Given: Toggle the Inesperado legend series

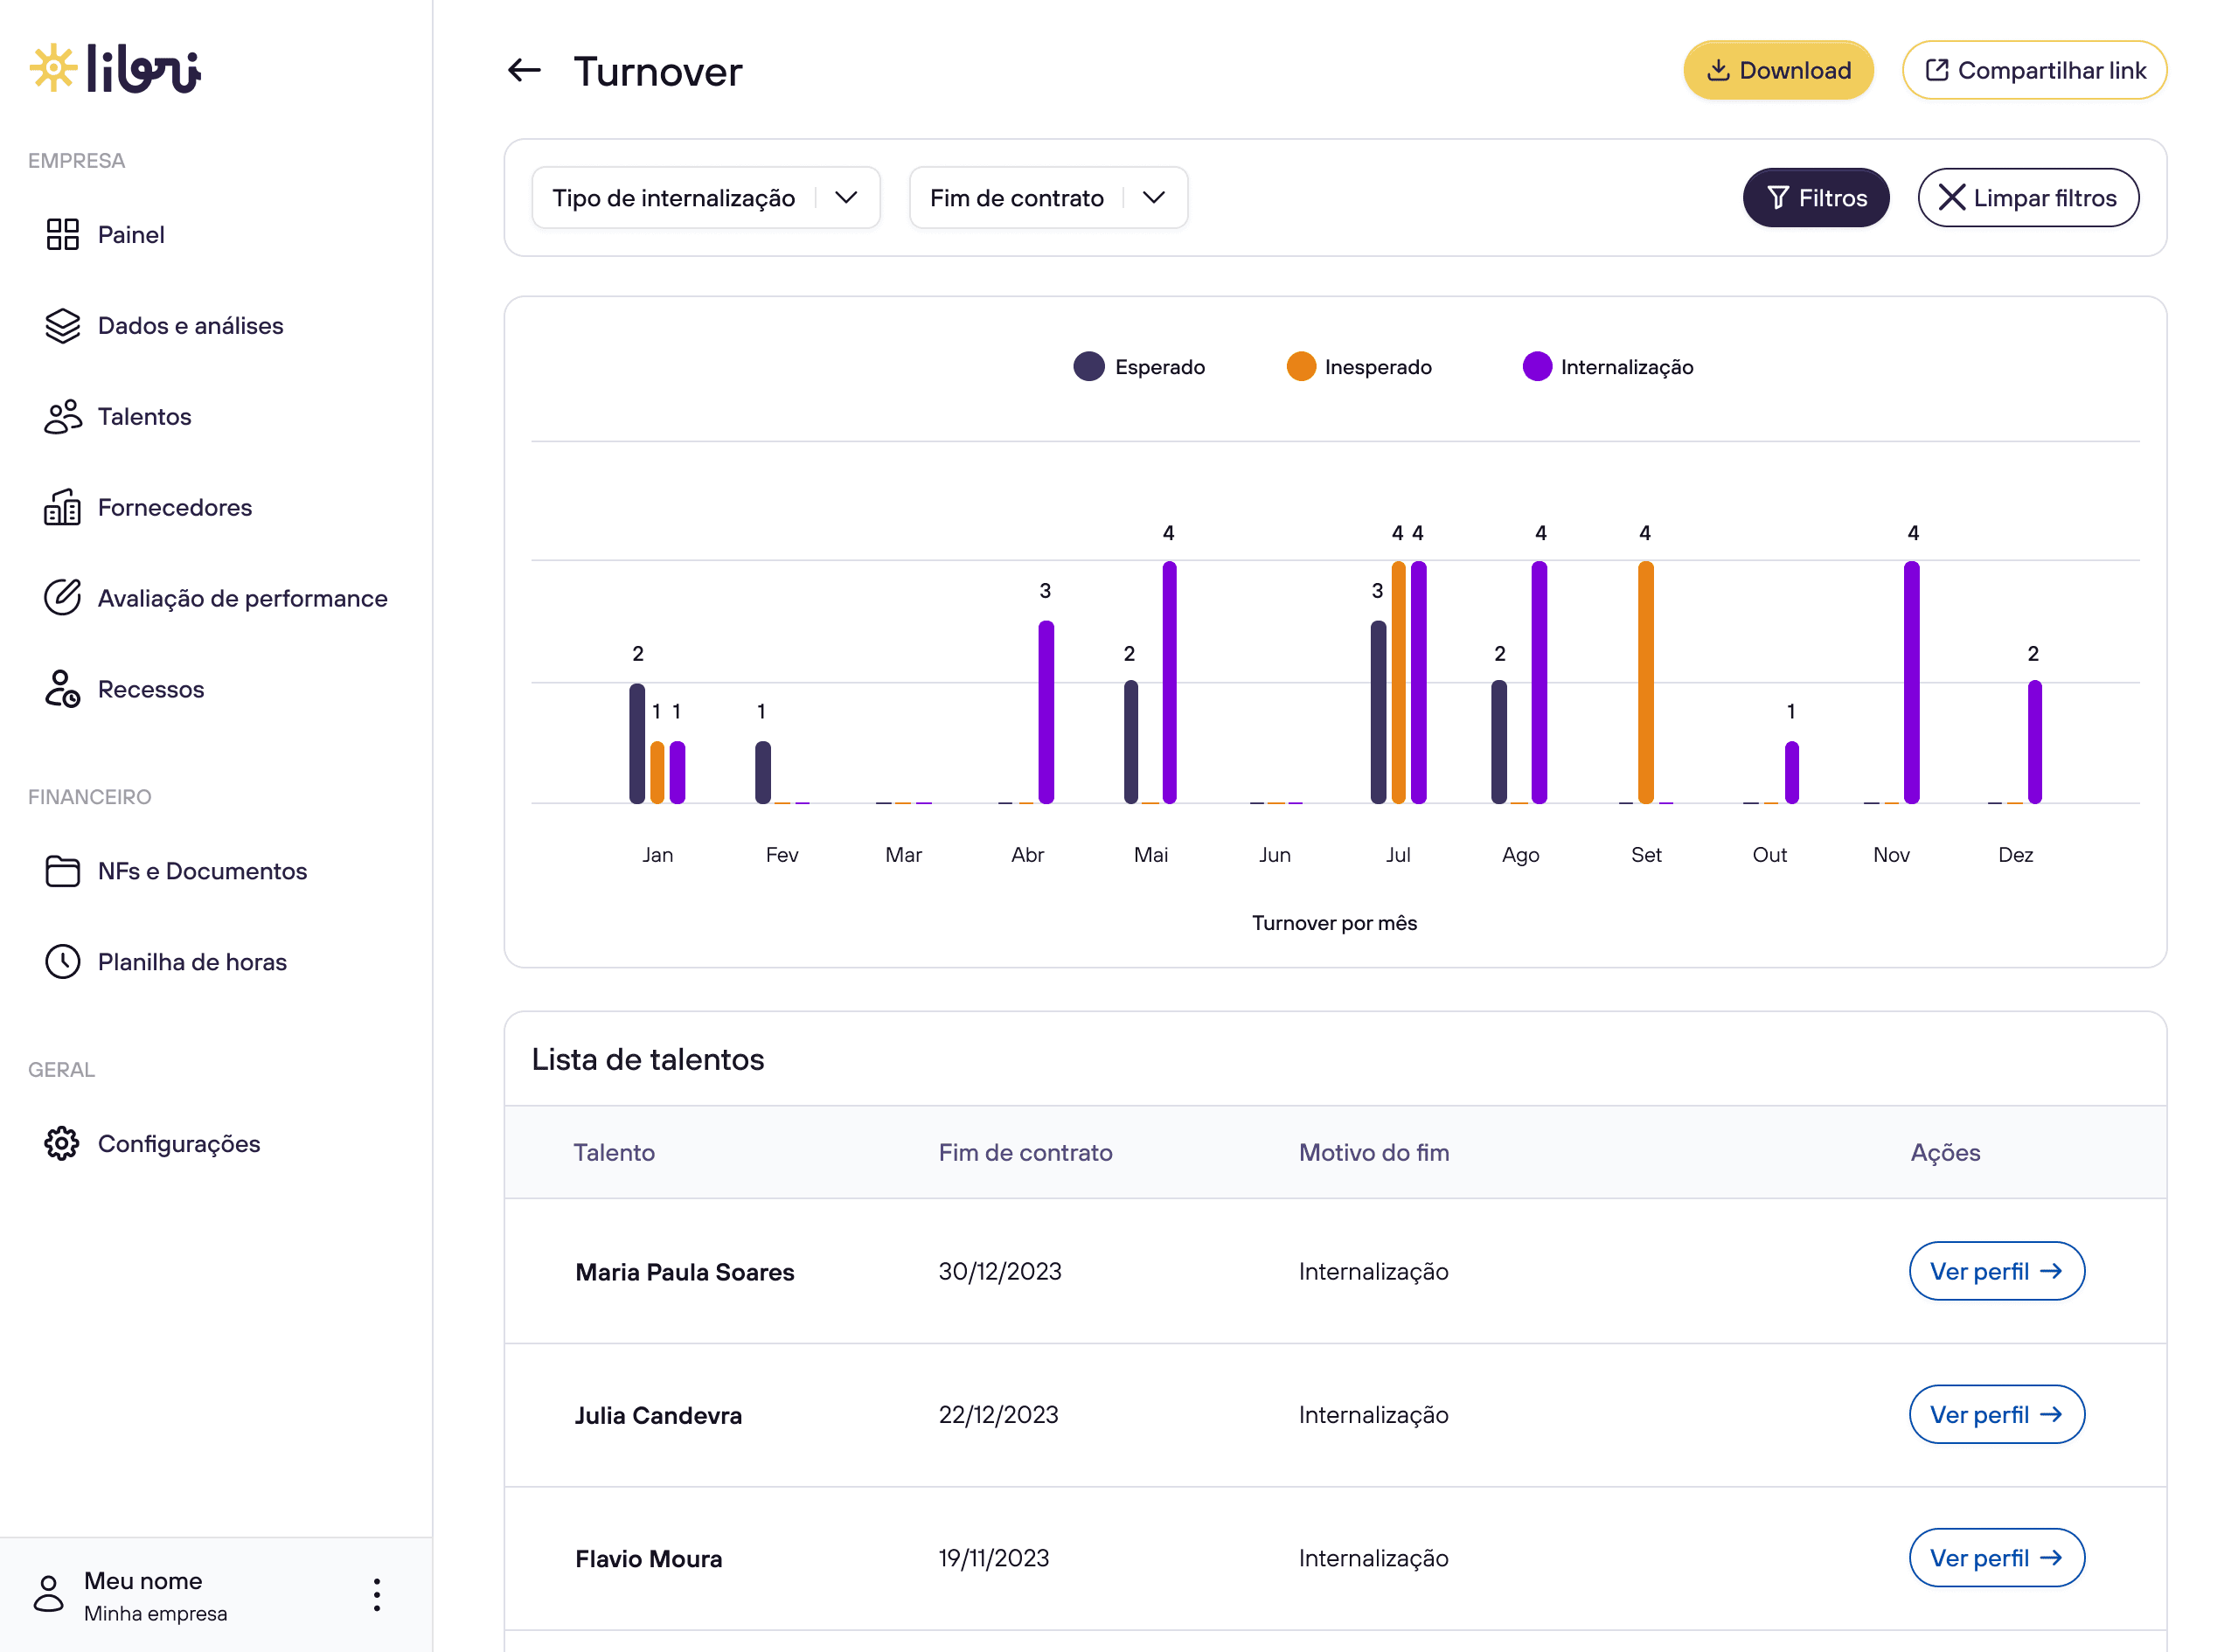Looking at the screenshot, I should click(1359, 367).
